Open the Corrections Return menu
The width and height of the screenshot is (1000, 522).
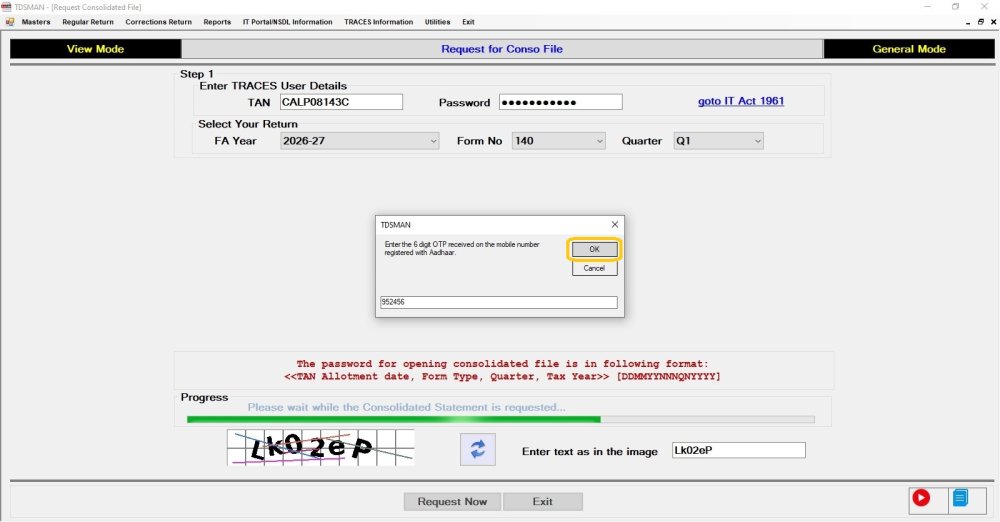[x=158, y=22]
